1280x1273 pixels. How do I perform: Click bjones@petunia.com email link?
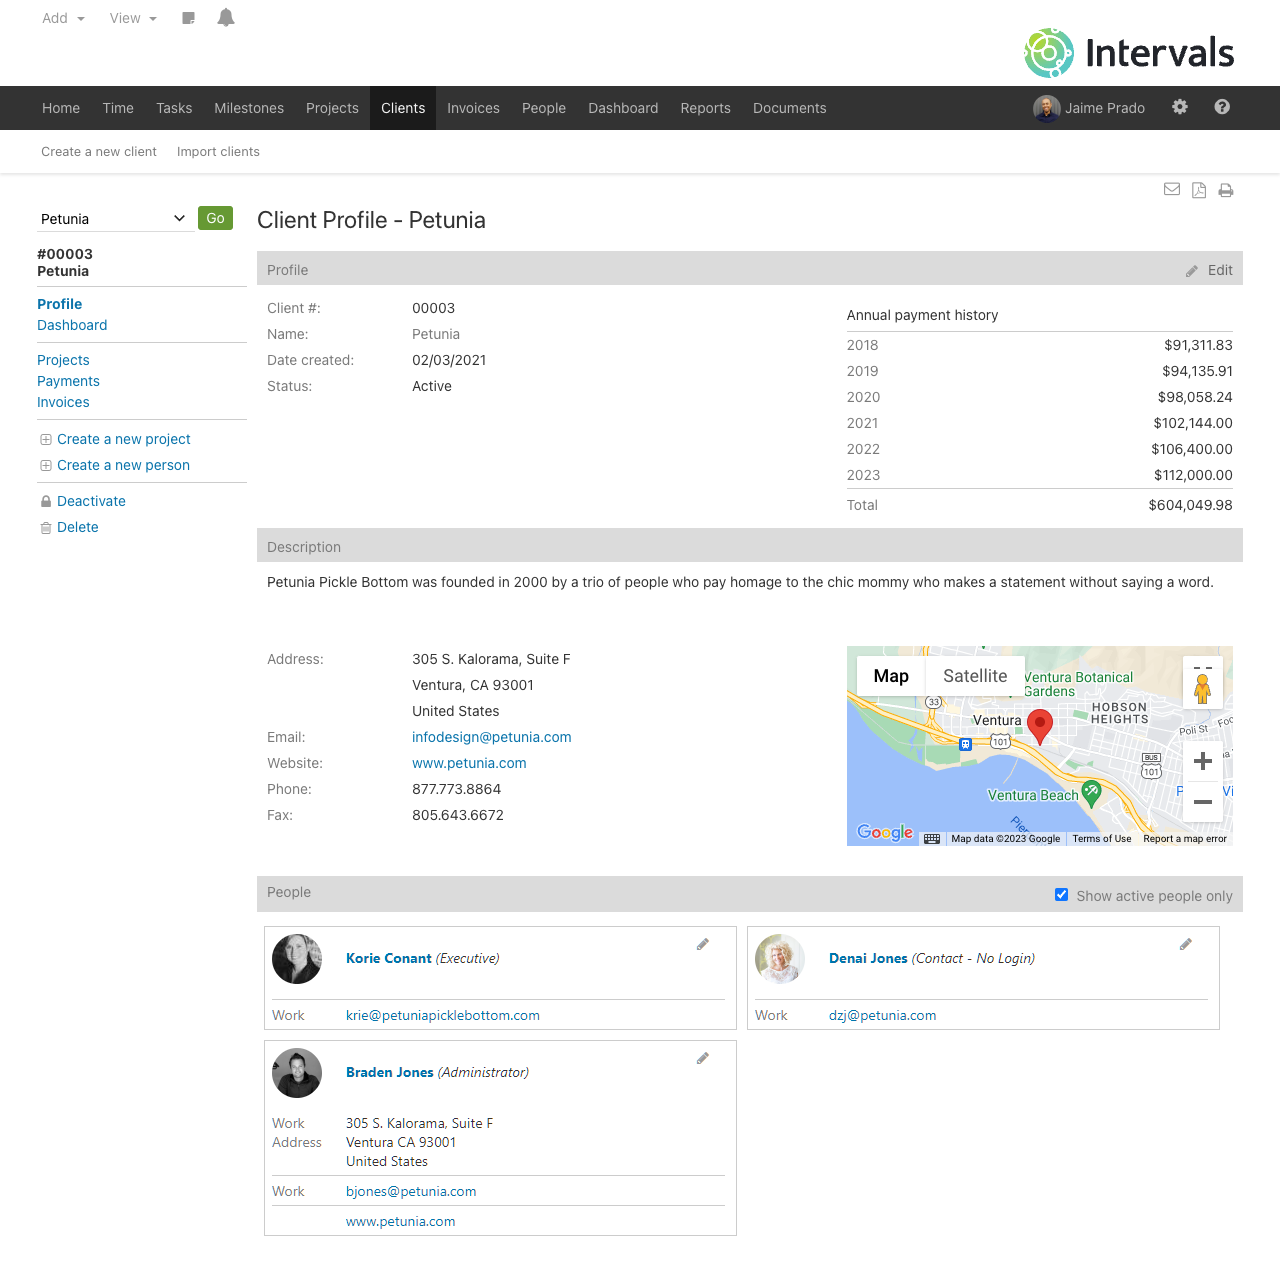(411, 1191)
